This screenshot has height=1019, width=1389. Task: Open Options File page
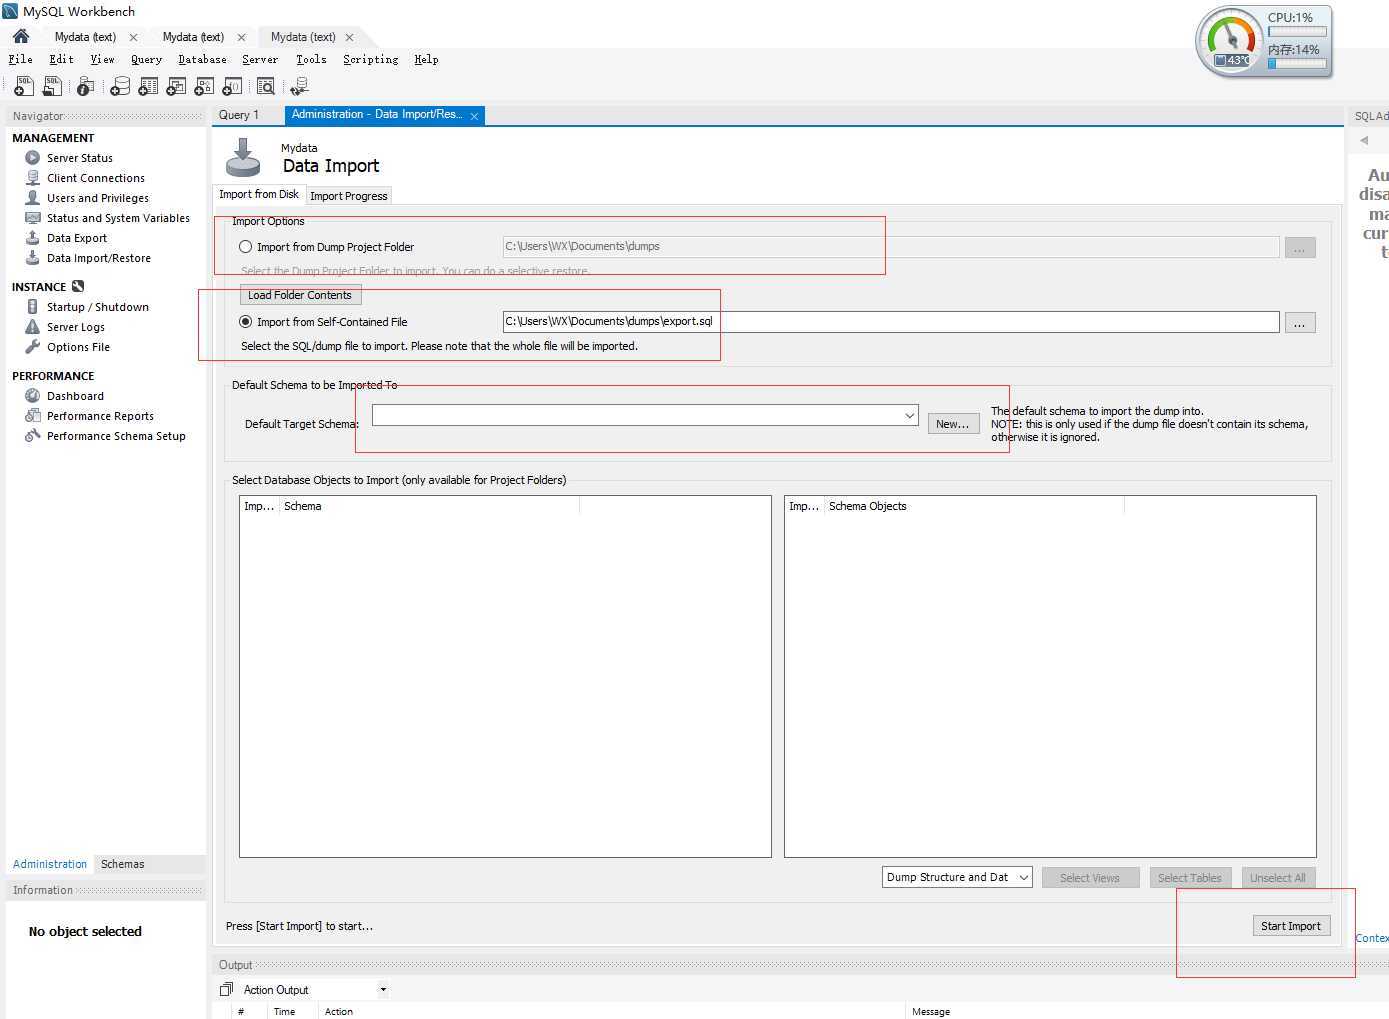[78, 347]
